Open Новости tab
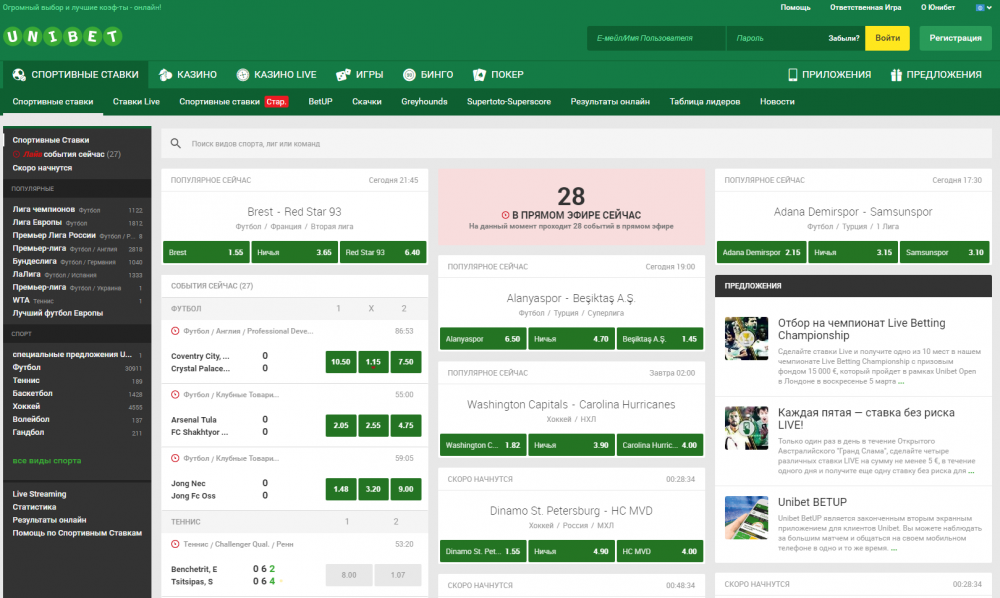Screen dimensions: 1000x598 pos(777,101)
